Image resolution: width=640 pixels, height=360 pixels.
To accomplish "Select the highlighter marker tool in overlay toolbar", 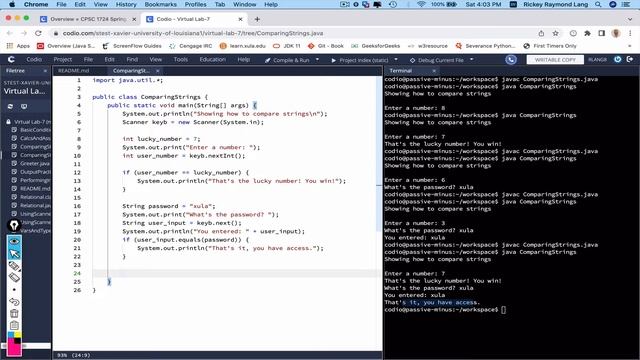I will (14, 266).
